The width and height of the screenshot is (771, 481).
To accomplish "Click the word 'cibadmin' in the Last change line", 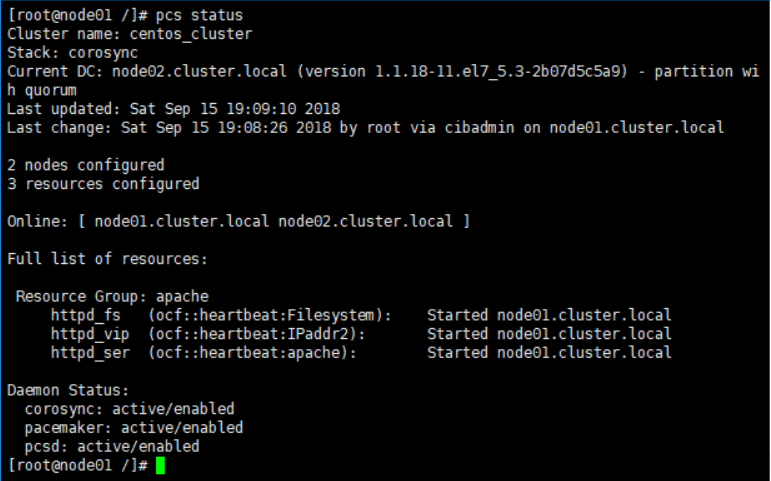I will pos(479,128).
